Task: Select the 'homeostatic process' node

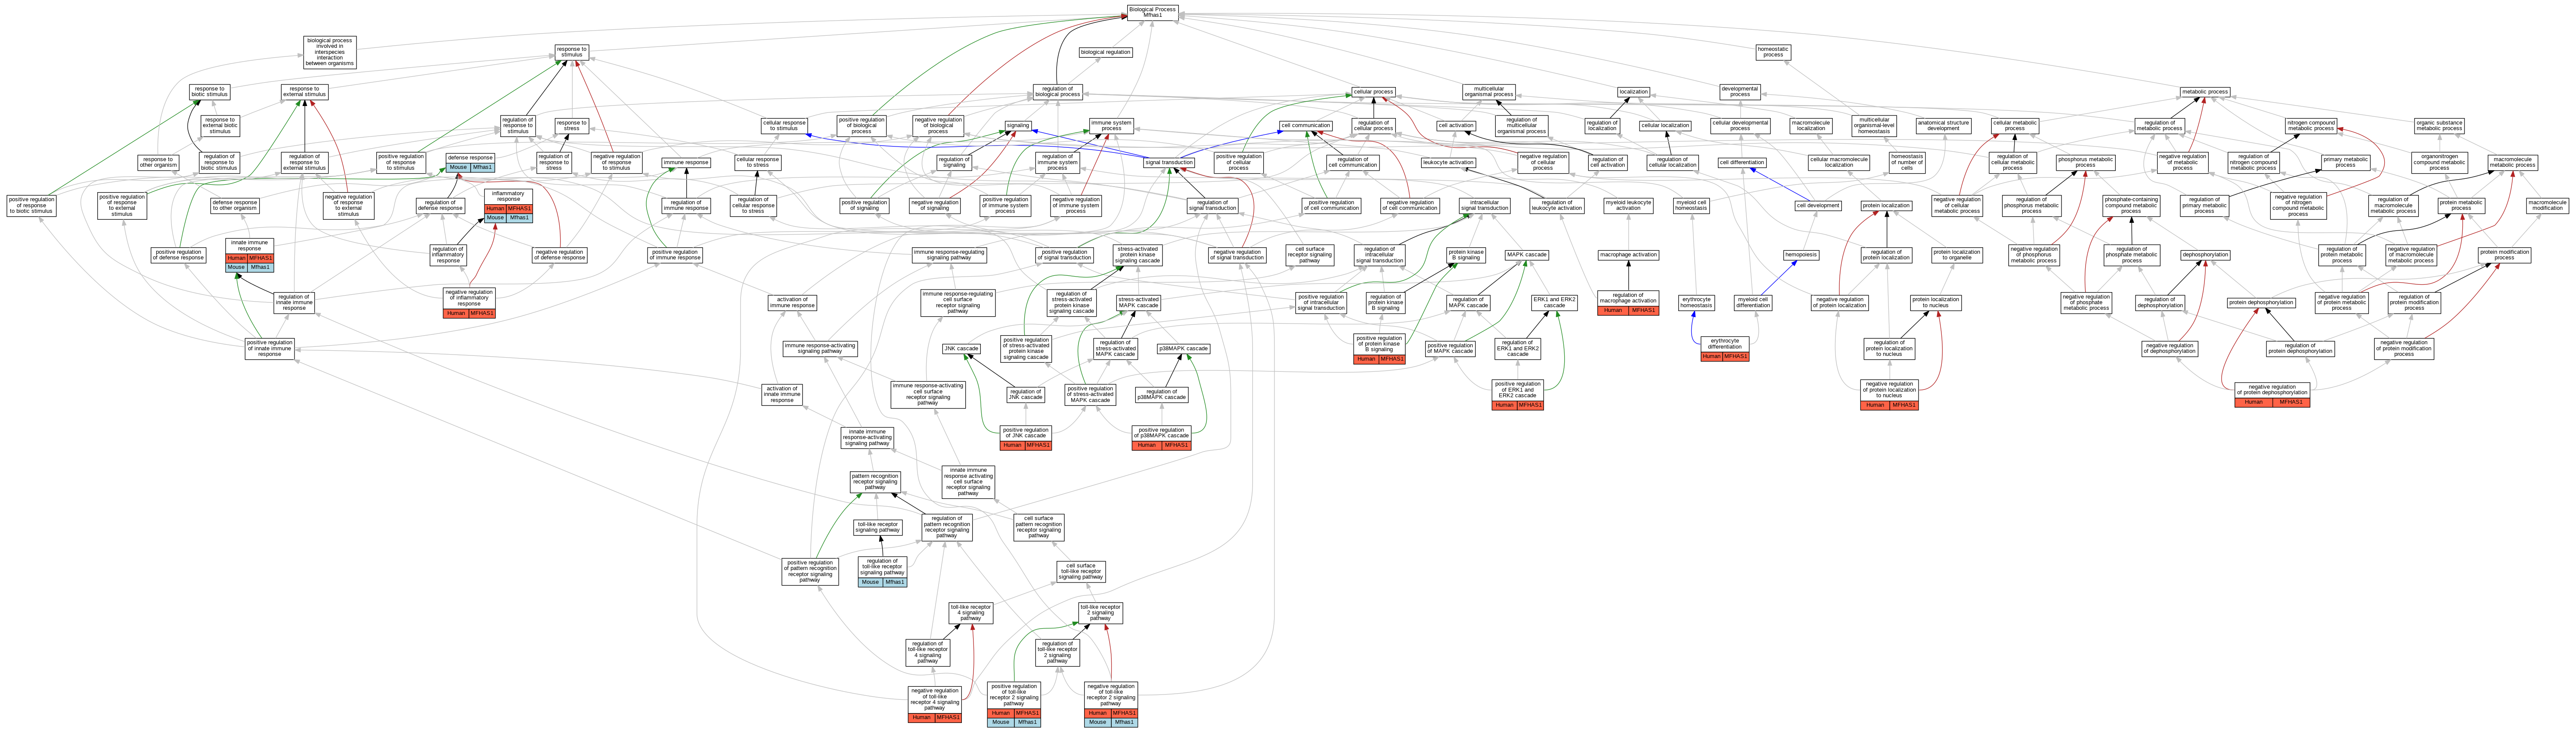Action: pos(1773,52)
